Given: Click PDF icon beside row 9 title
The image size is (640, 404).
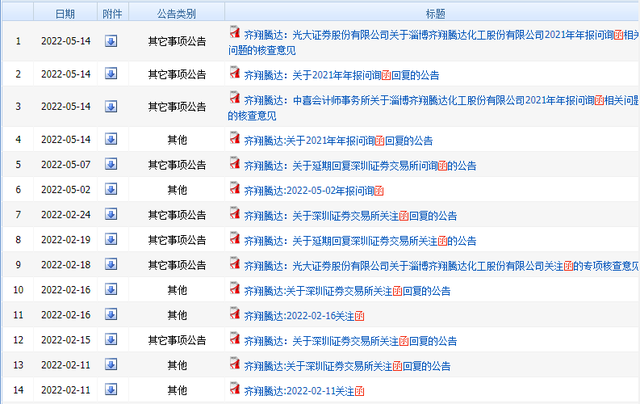Looking at the screenshot, I should tap(234, 263).
